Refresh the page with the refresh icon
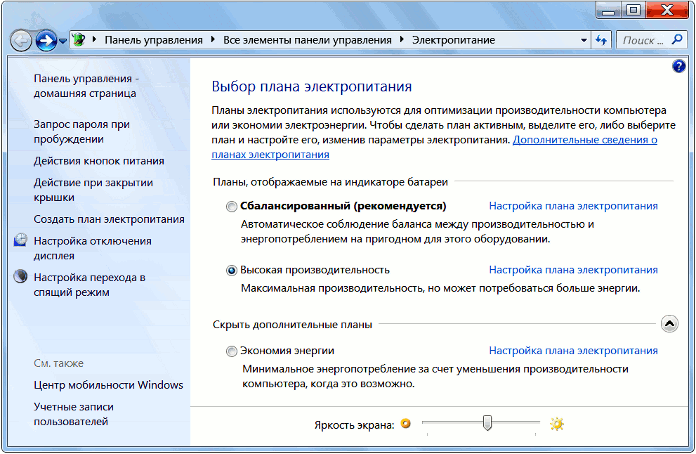696x454 pixels. 601,40
